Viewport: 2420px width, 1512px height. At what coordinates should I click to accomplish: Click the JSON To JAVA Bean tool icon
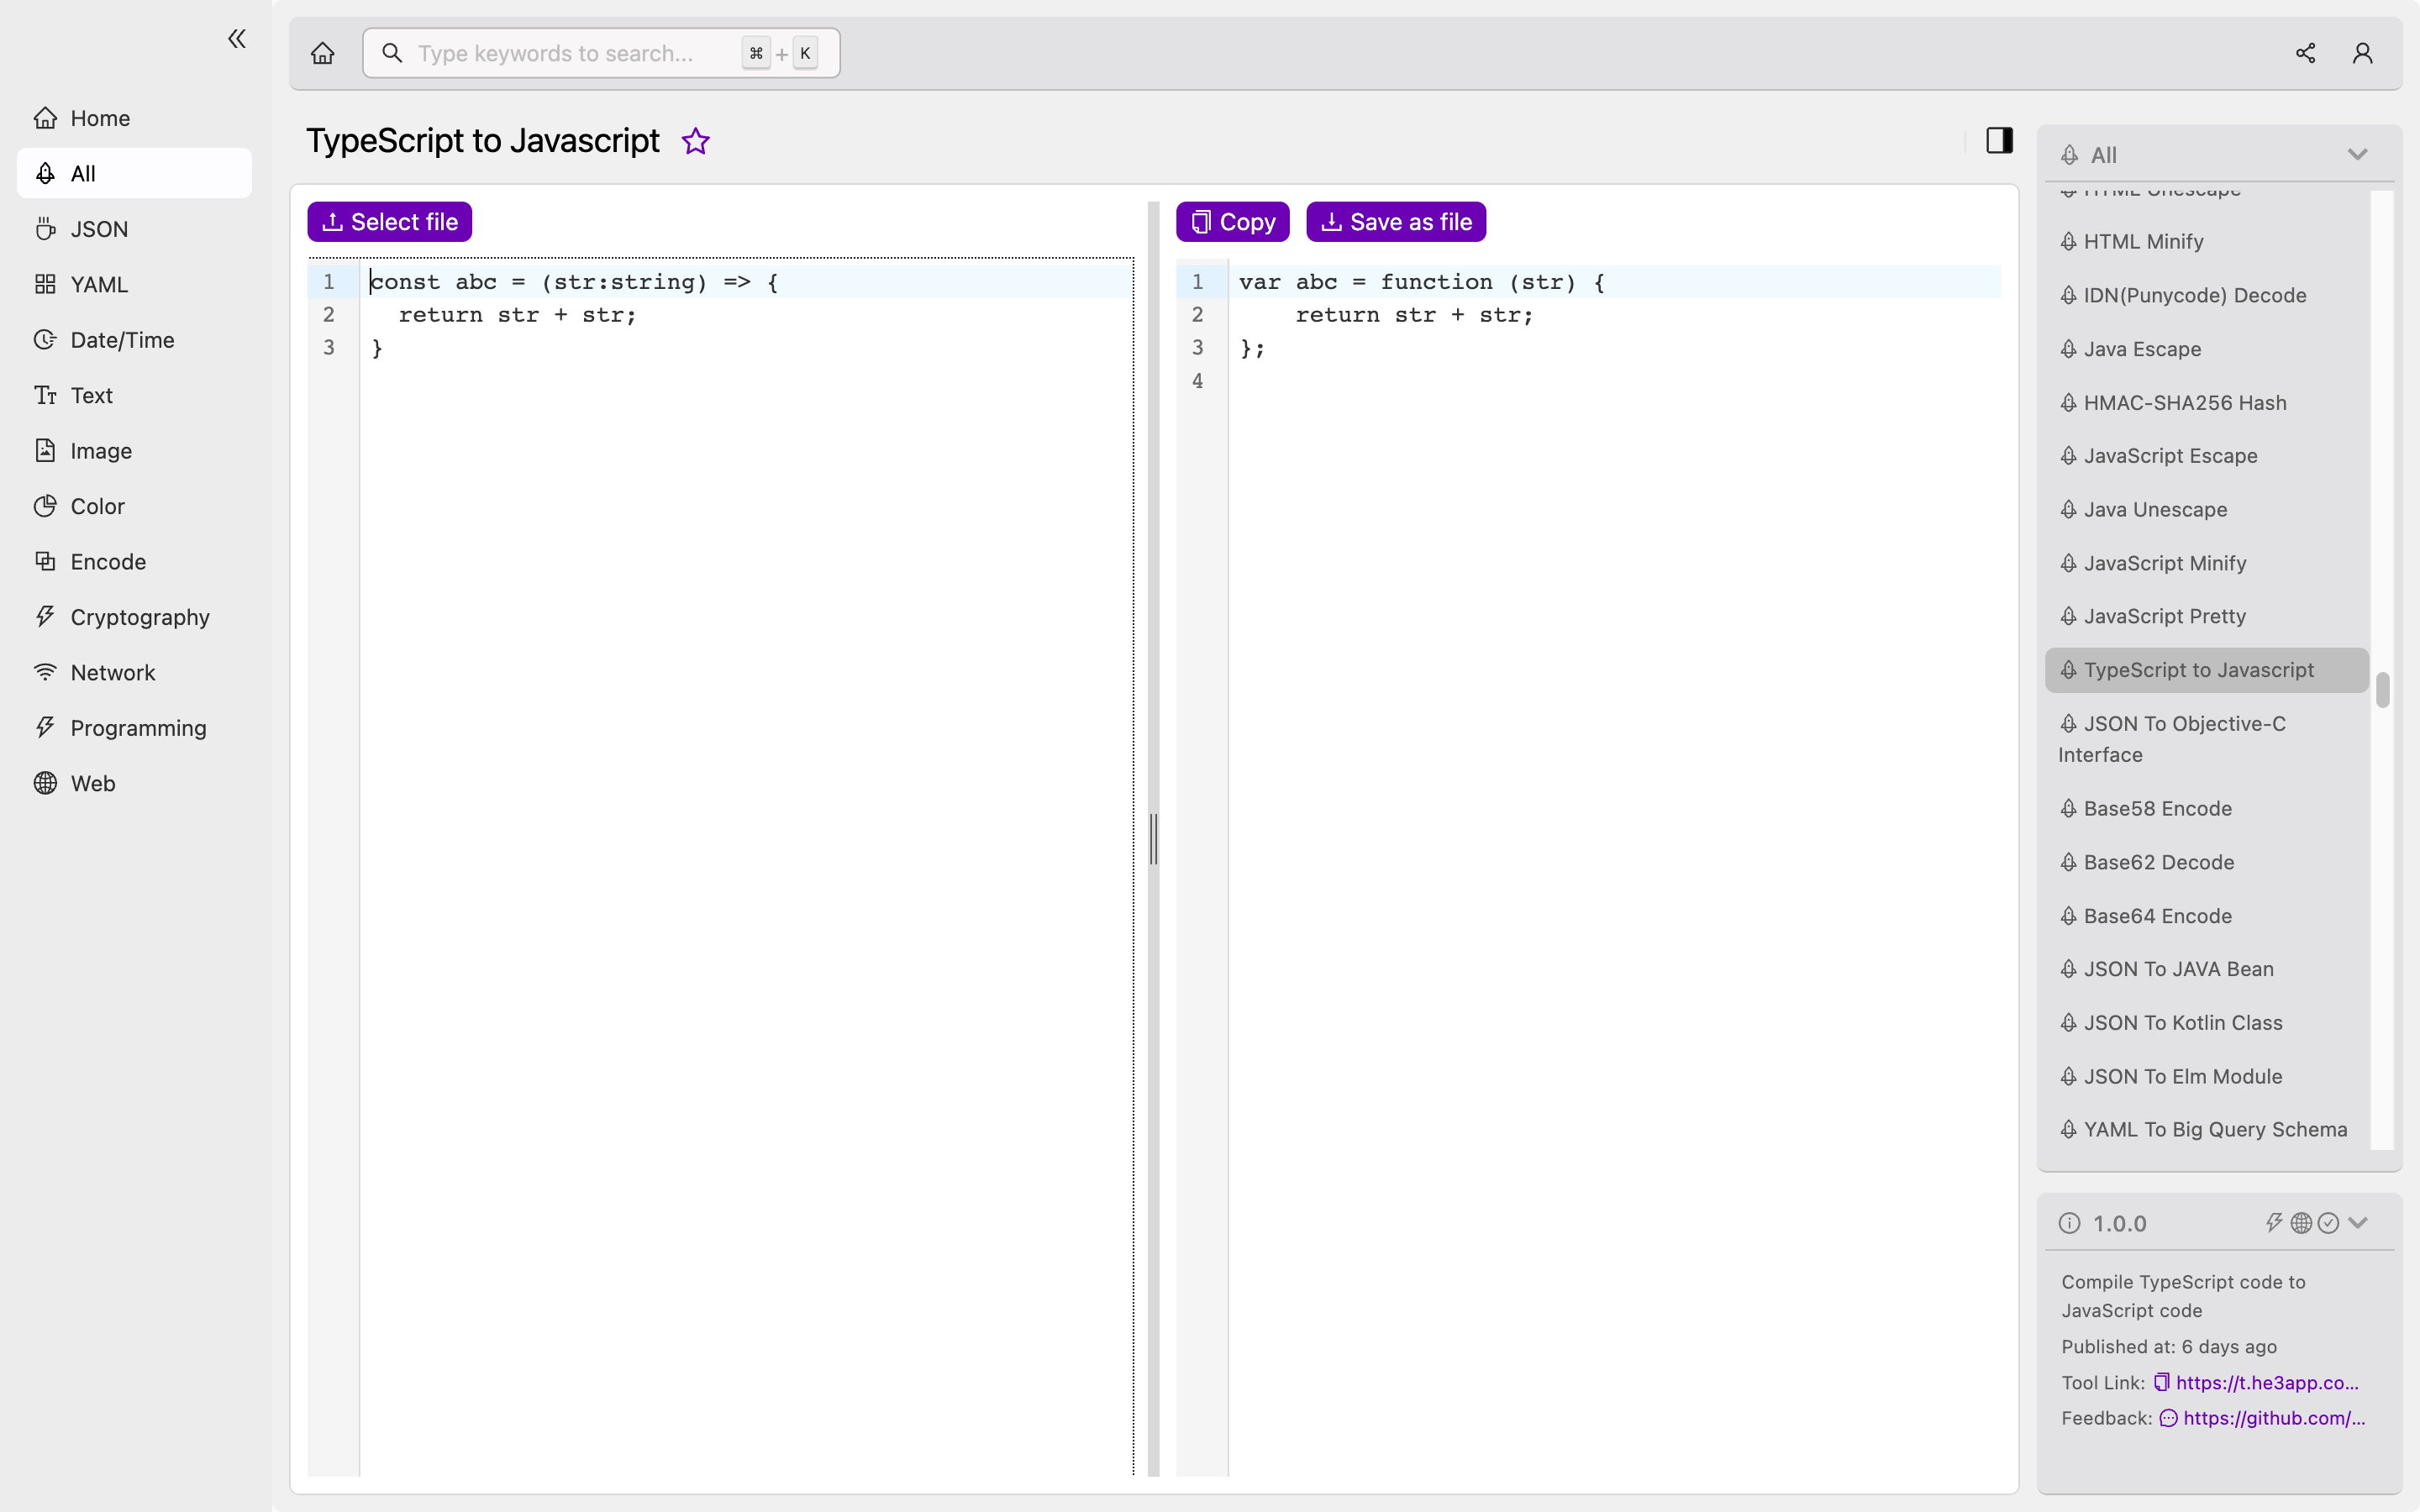click(2068, 969)
